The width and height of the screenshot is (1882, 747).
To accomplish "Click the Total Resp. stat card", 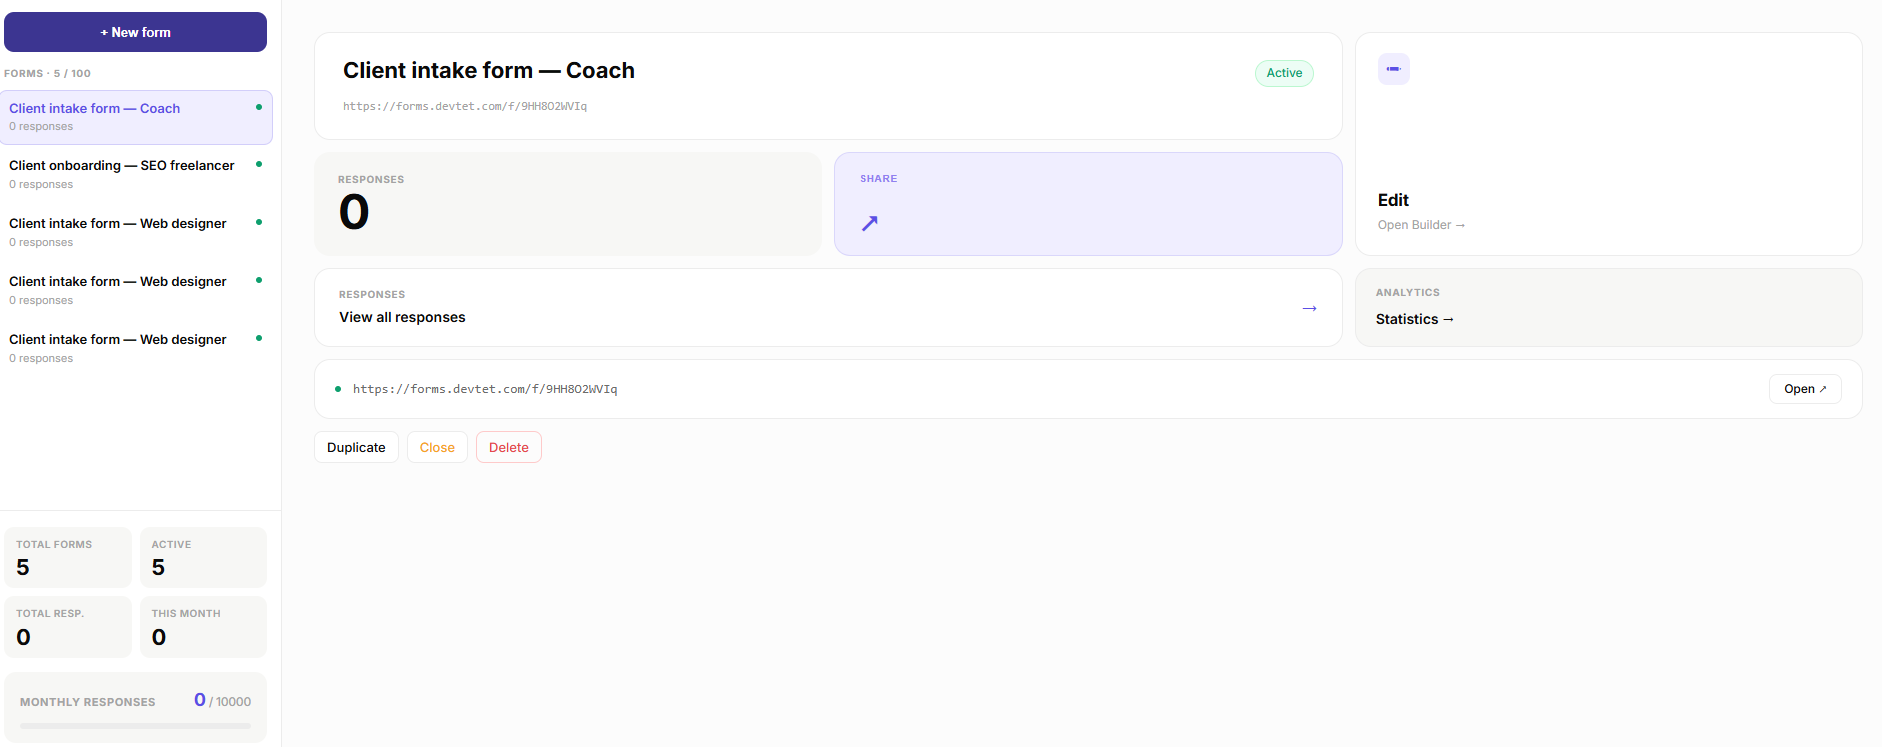I will [68, 627].
